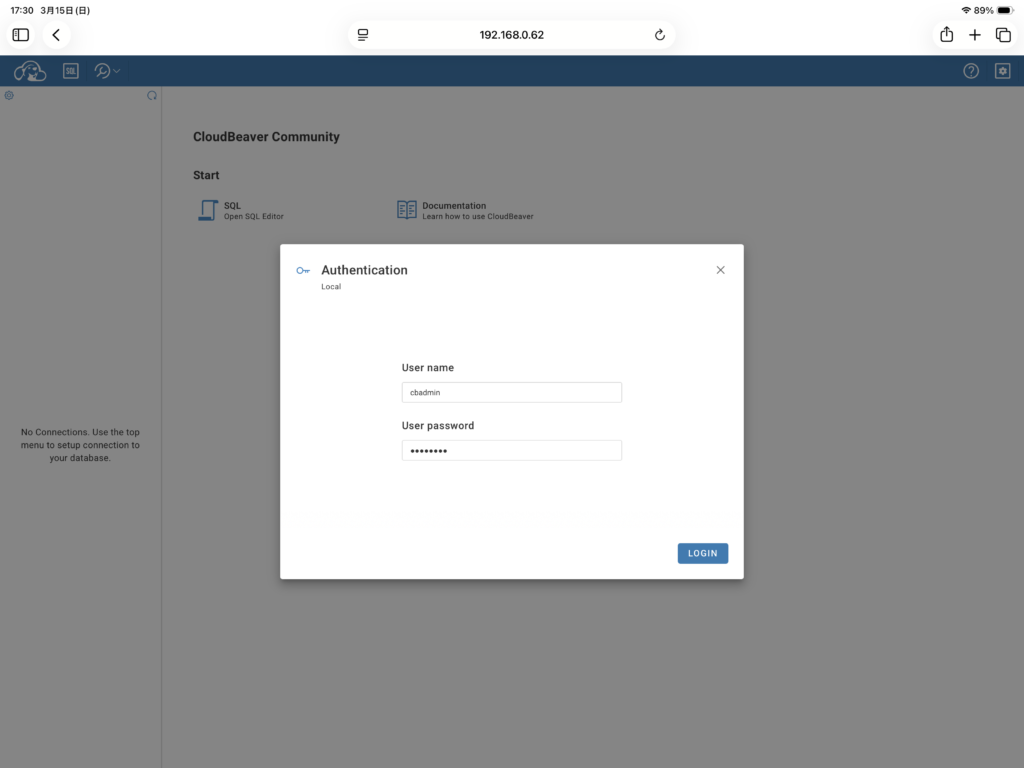Click the User password input field
This screenshot has width=1024, height=768.
point(511,451)
